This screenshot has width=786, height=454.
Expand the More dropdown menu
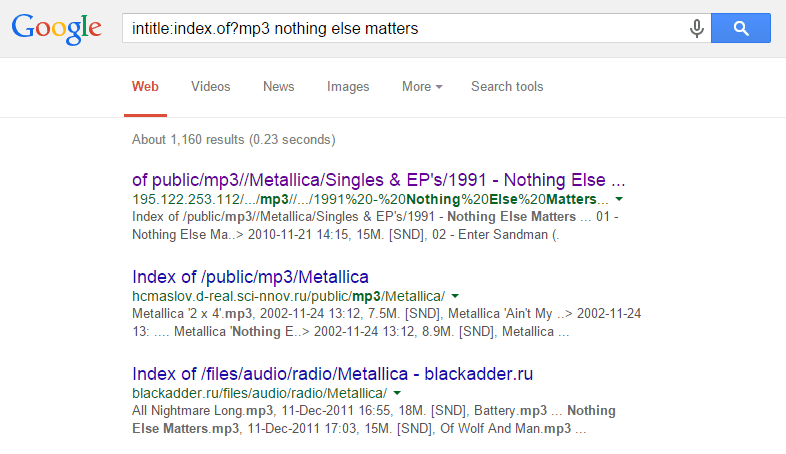pos(422,87)
